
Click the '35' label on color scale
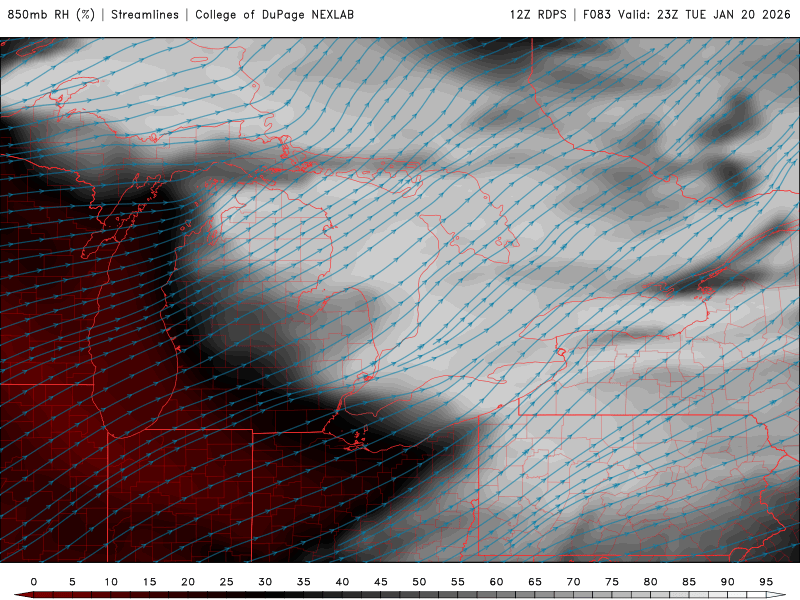click(x=304, y=582)
